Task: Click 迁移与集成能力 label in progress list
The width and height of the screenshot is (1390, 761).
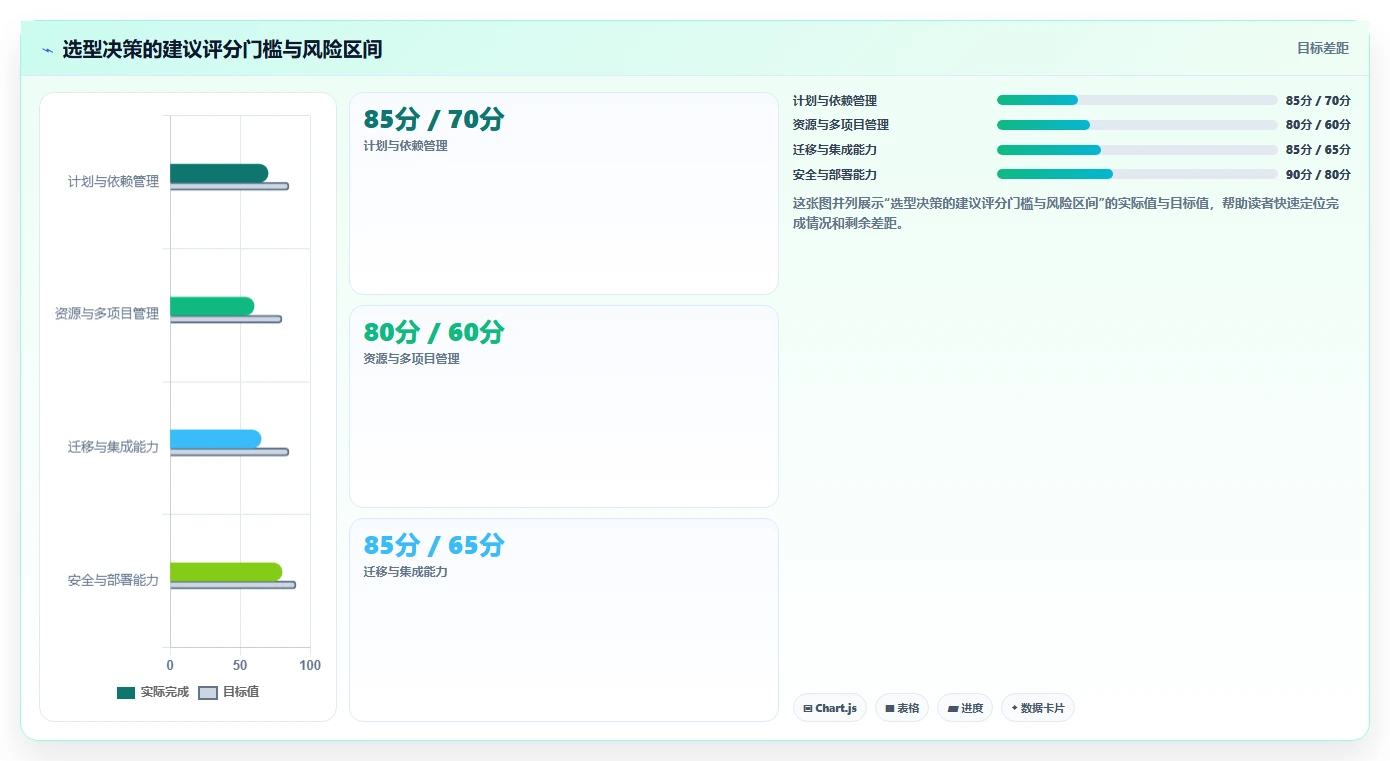Action: coord(835,150)
